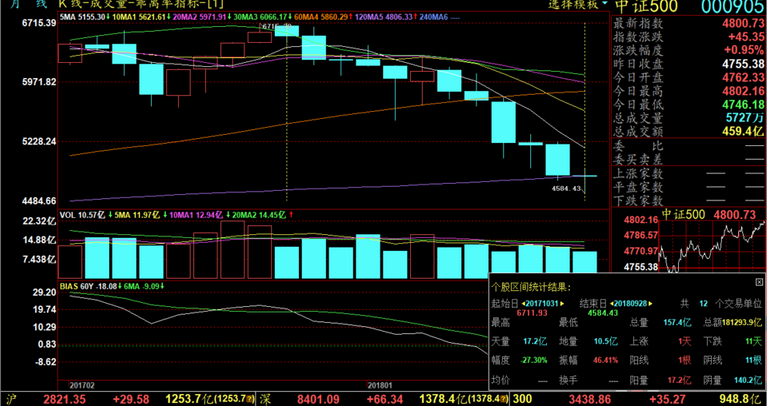Open the 中证500 intraday mini chart
Viewport: 768px width, 406px height.
(713, 245)
